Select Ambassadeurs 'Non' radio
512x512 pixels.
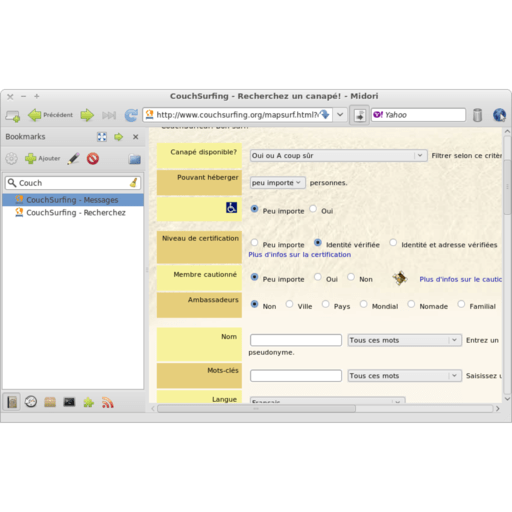pyautogui.click(x=255, y=304)
